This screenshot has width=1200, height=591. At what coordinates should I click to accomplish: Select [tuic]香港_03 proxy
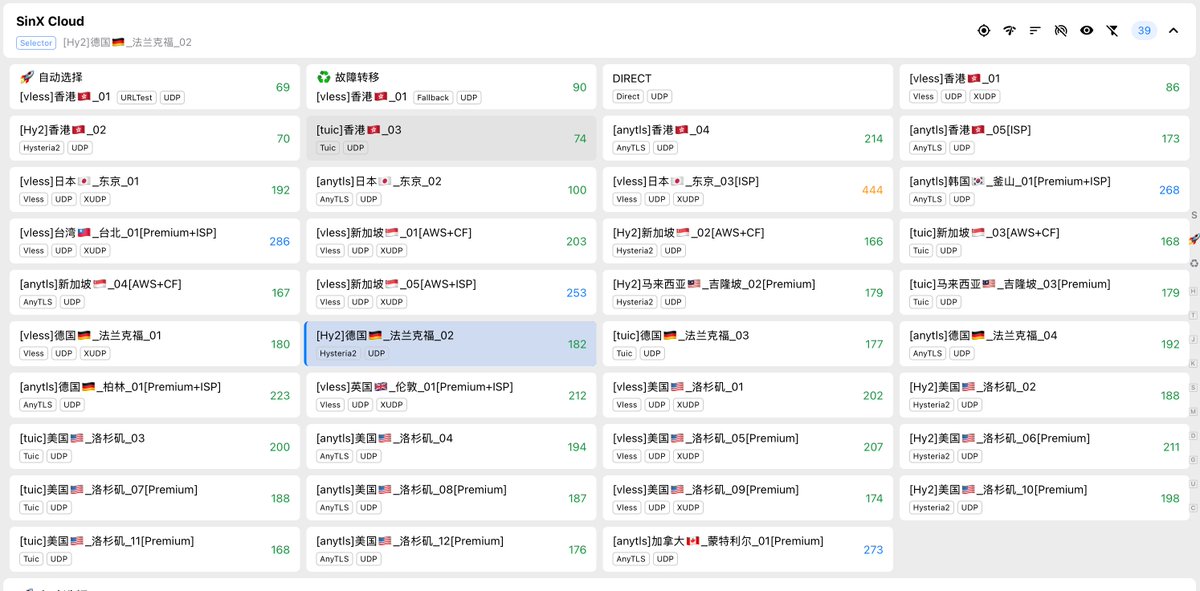tap(451, 138)
